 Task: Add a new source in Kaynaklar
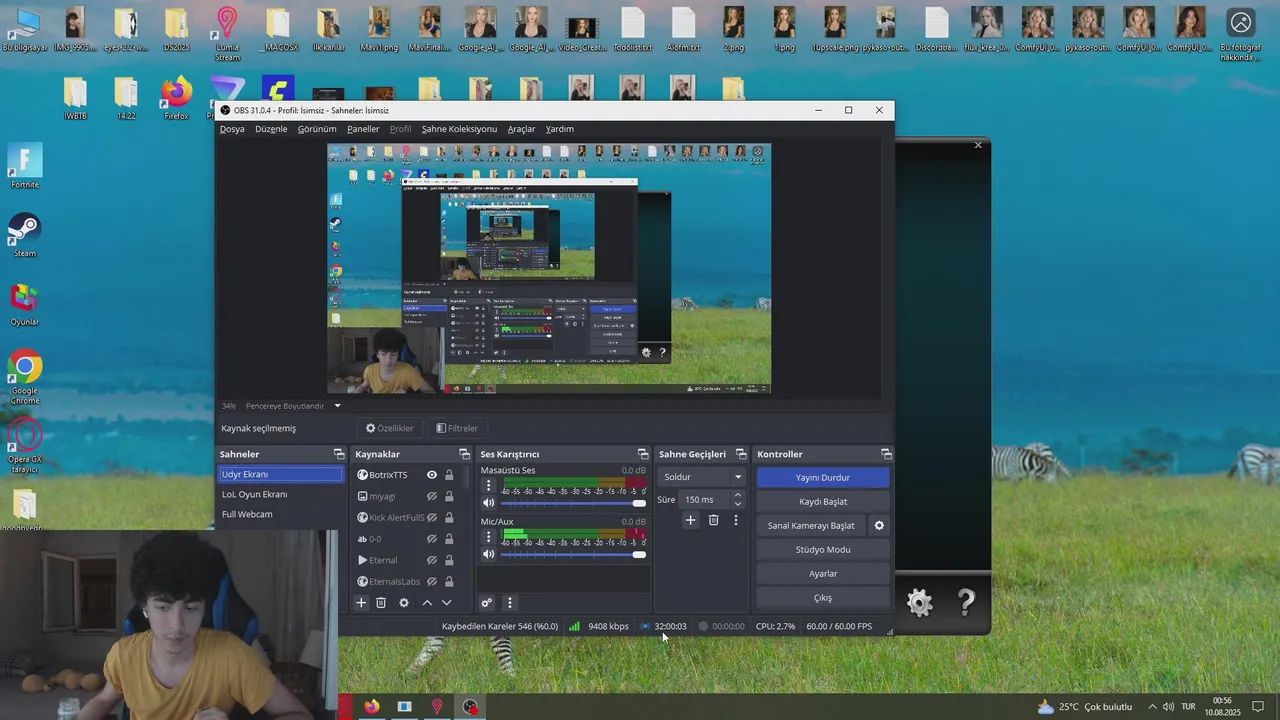(x=362, y=603)
